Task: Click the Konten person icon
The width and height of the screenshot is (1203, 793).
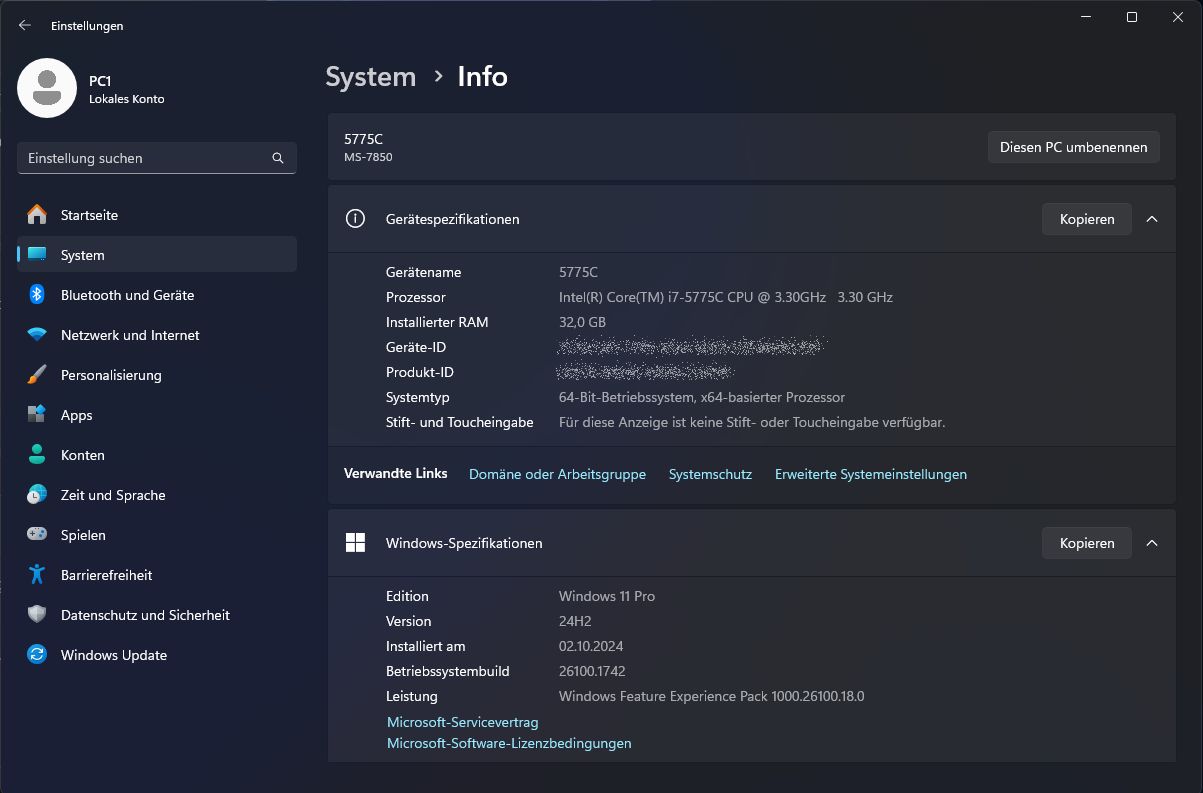Action: click(x=37, y=455)
